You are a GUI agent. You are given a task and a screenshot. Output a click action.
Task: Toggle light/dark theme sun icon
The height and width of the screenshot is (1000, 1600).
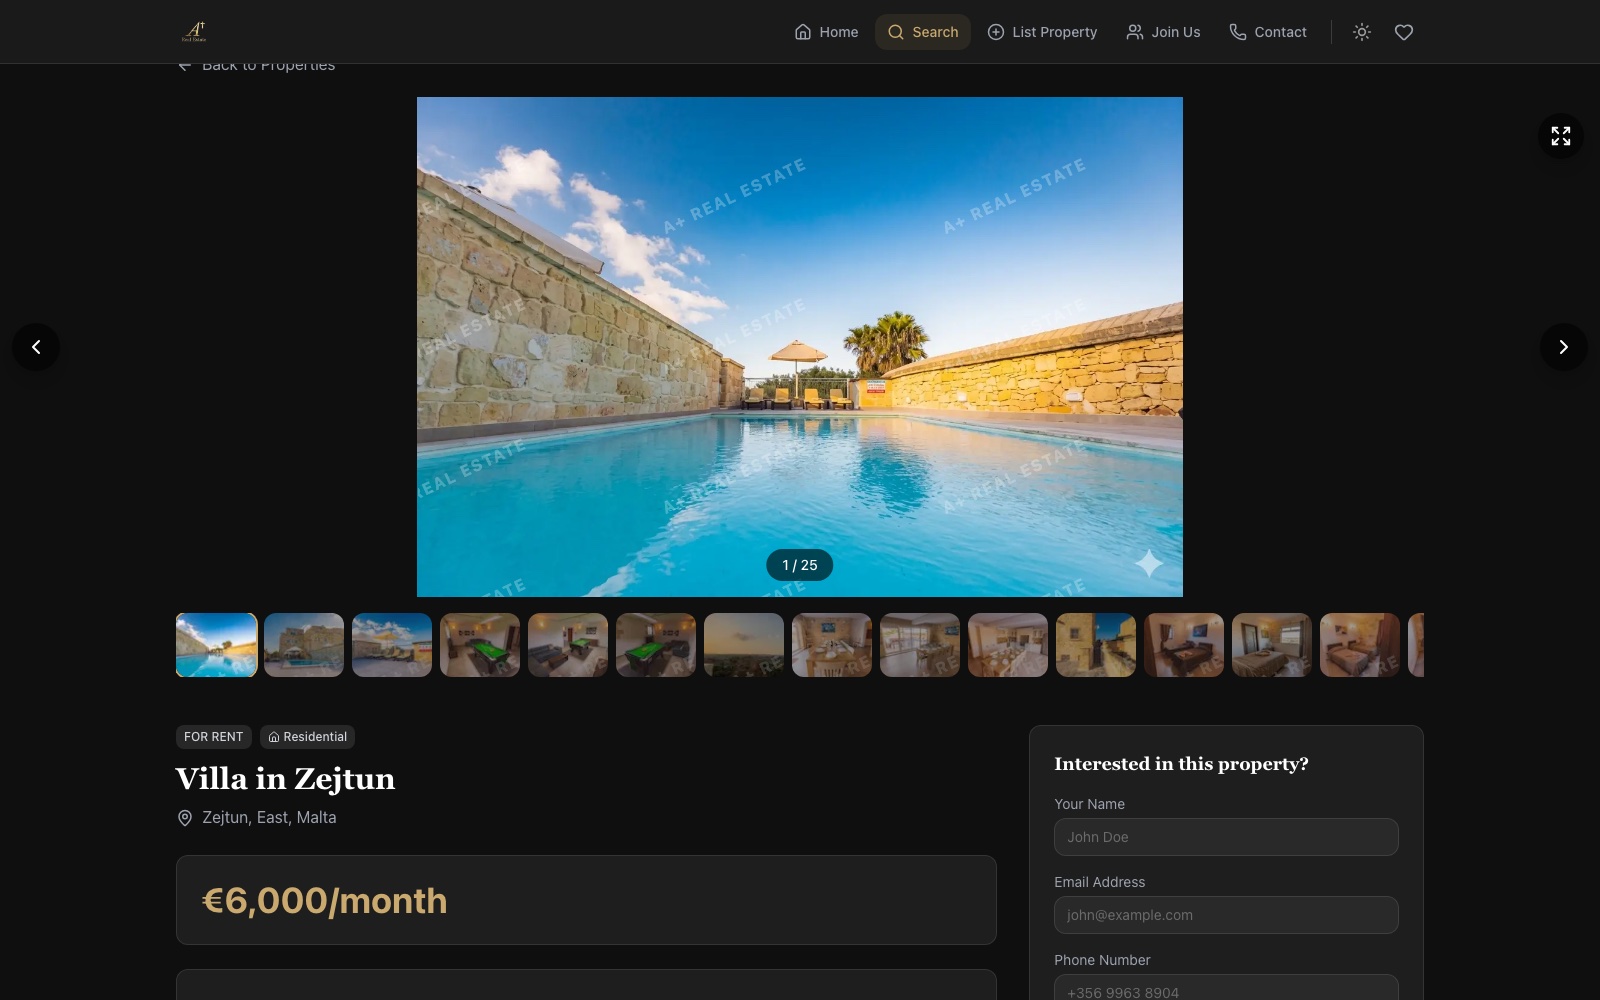(1362, 32)
